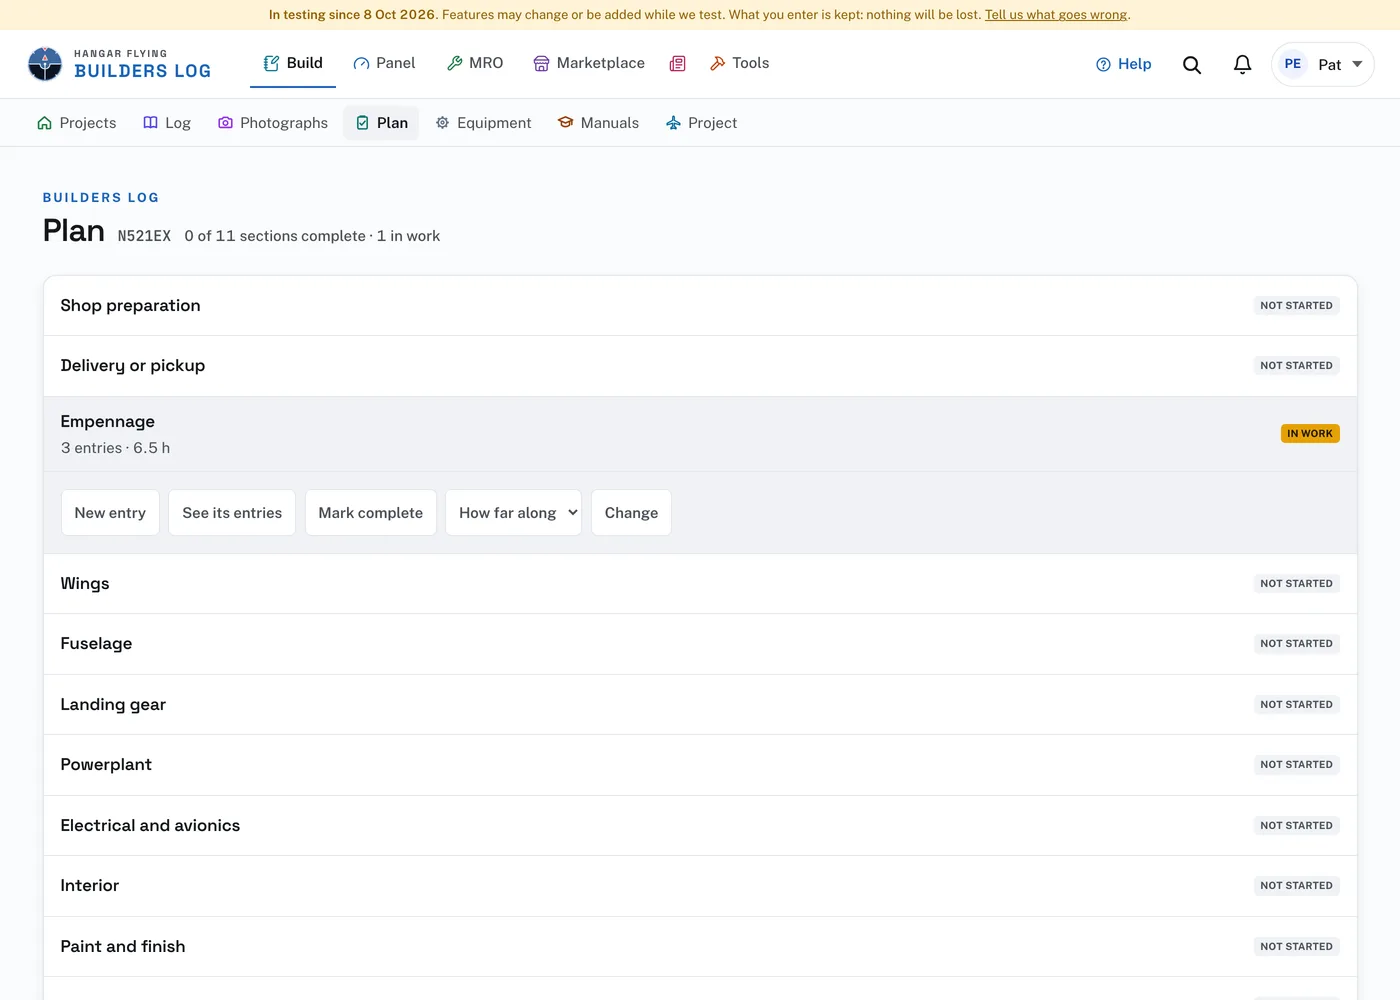Open the How far along dropdown
Viewport: 1400px width, 1000px height.
[x=513, y=513]
